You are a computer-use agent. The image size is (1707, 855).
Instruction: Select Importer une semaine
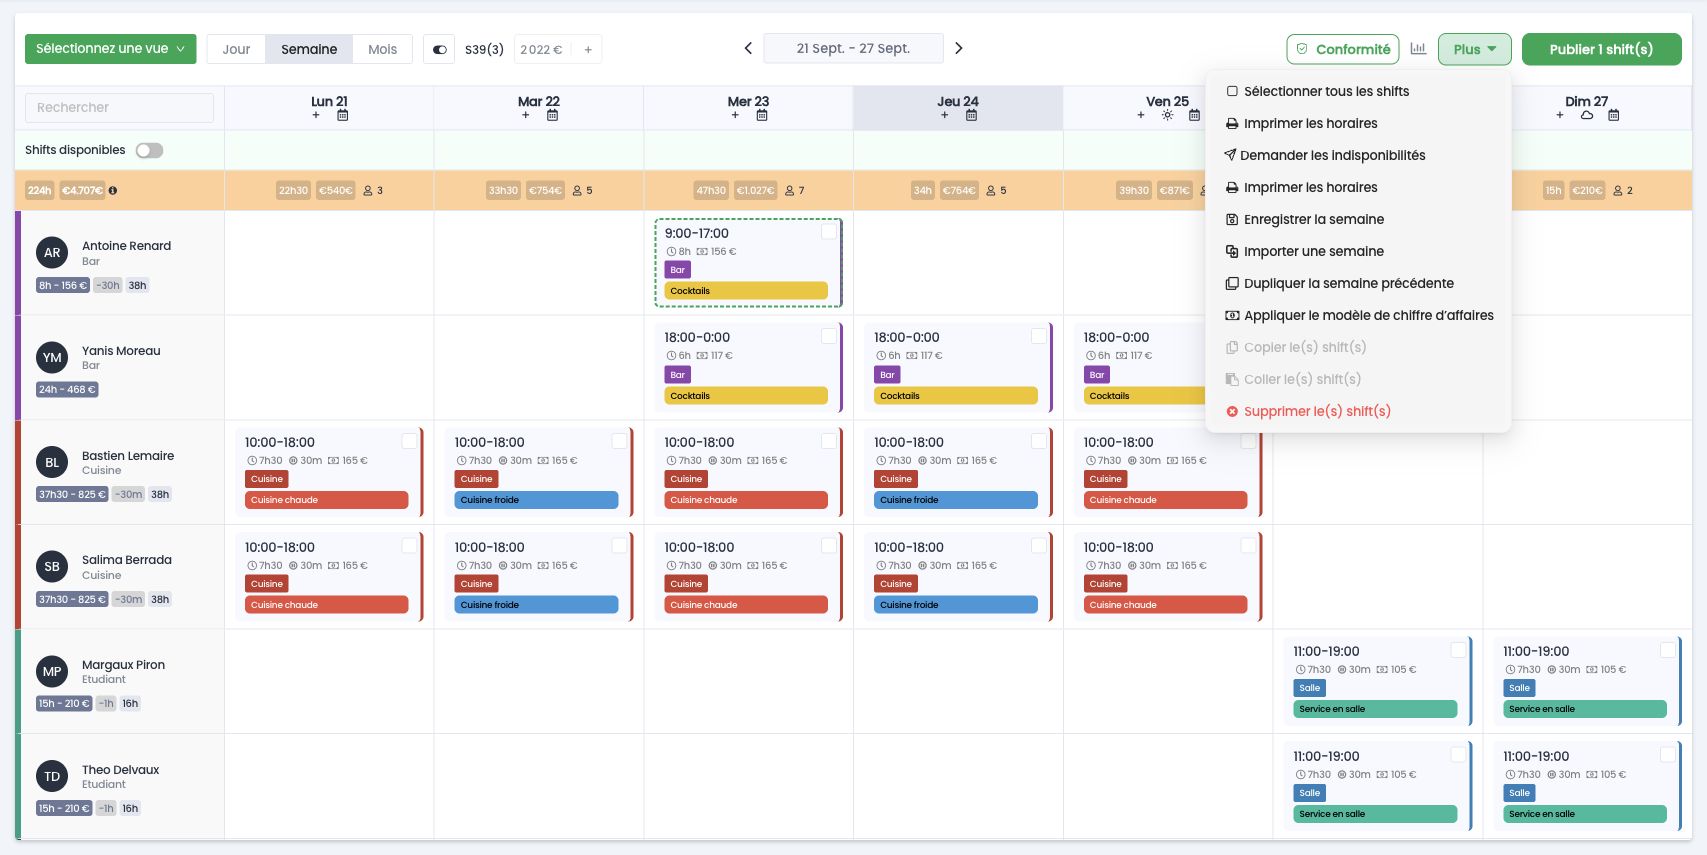pyautogui.click(x=1305, y=251)
